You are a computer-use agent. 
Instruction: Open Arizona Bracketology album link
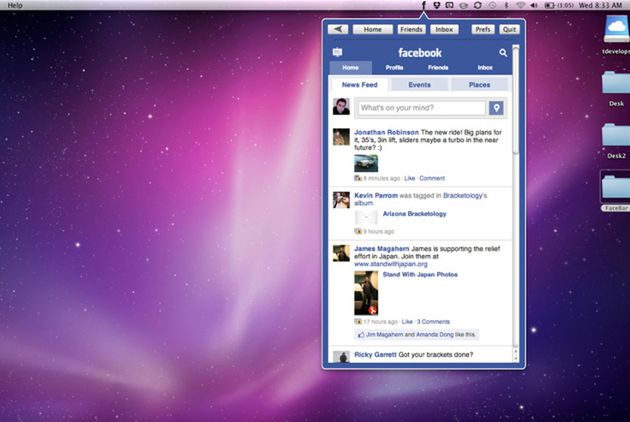pyautogui.click(x=414, y=213)
